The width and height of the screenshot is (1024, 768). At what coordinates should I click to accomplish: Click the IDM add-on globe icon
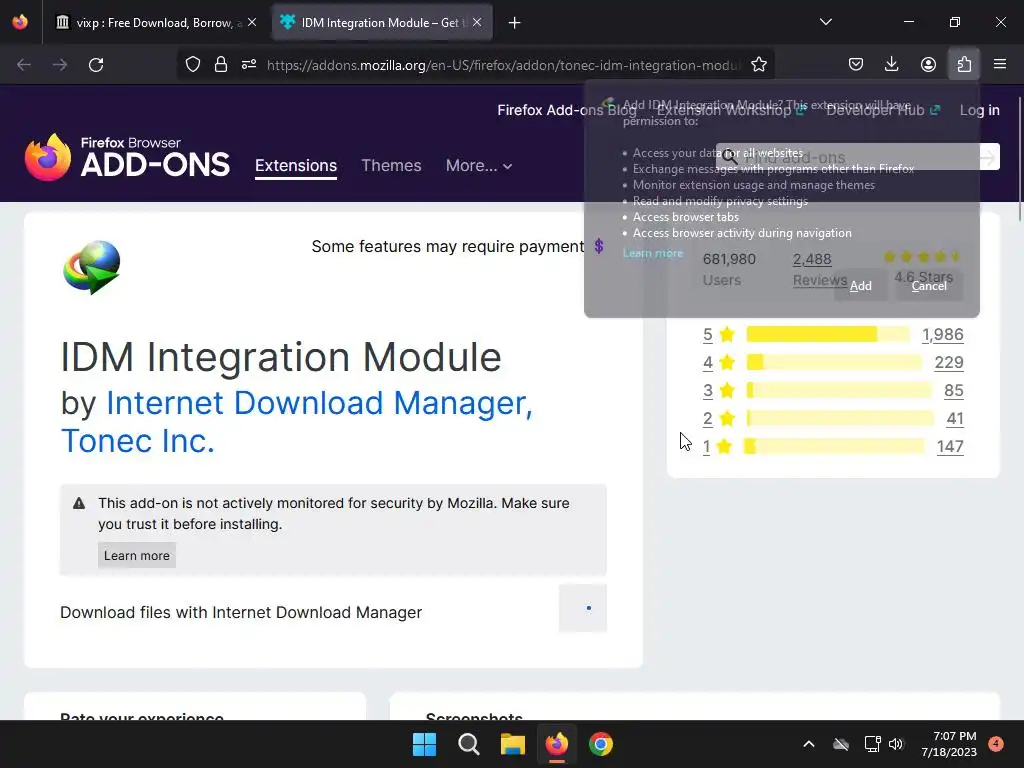pos(91,268)
